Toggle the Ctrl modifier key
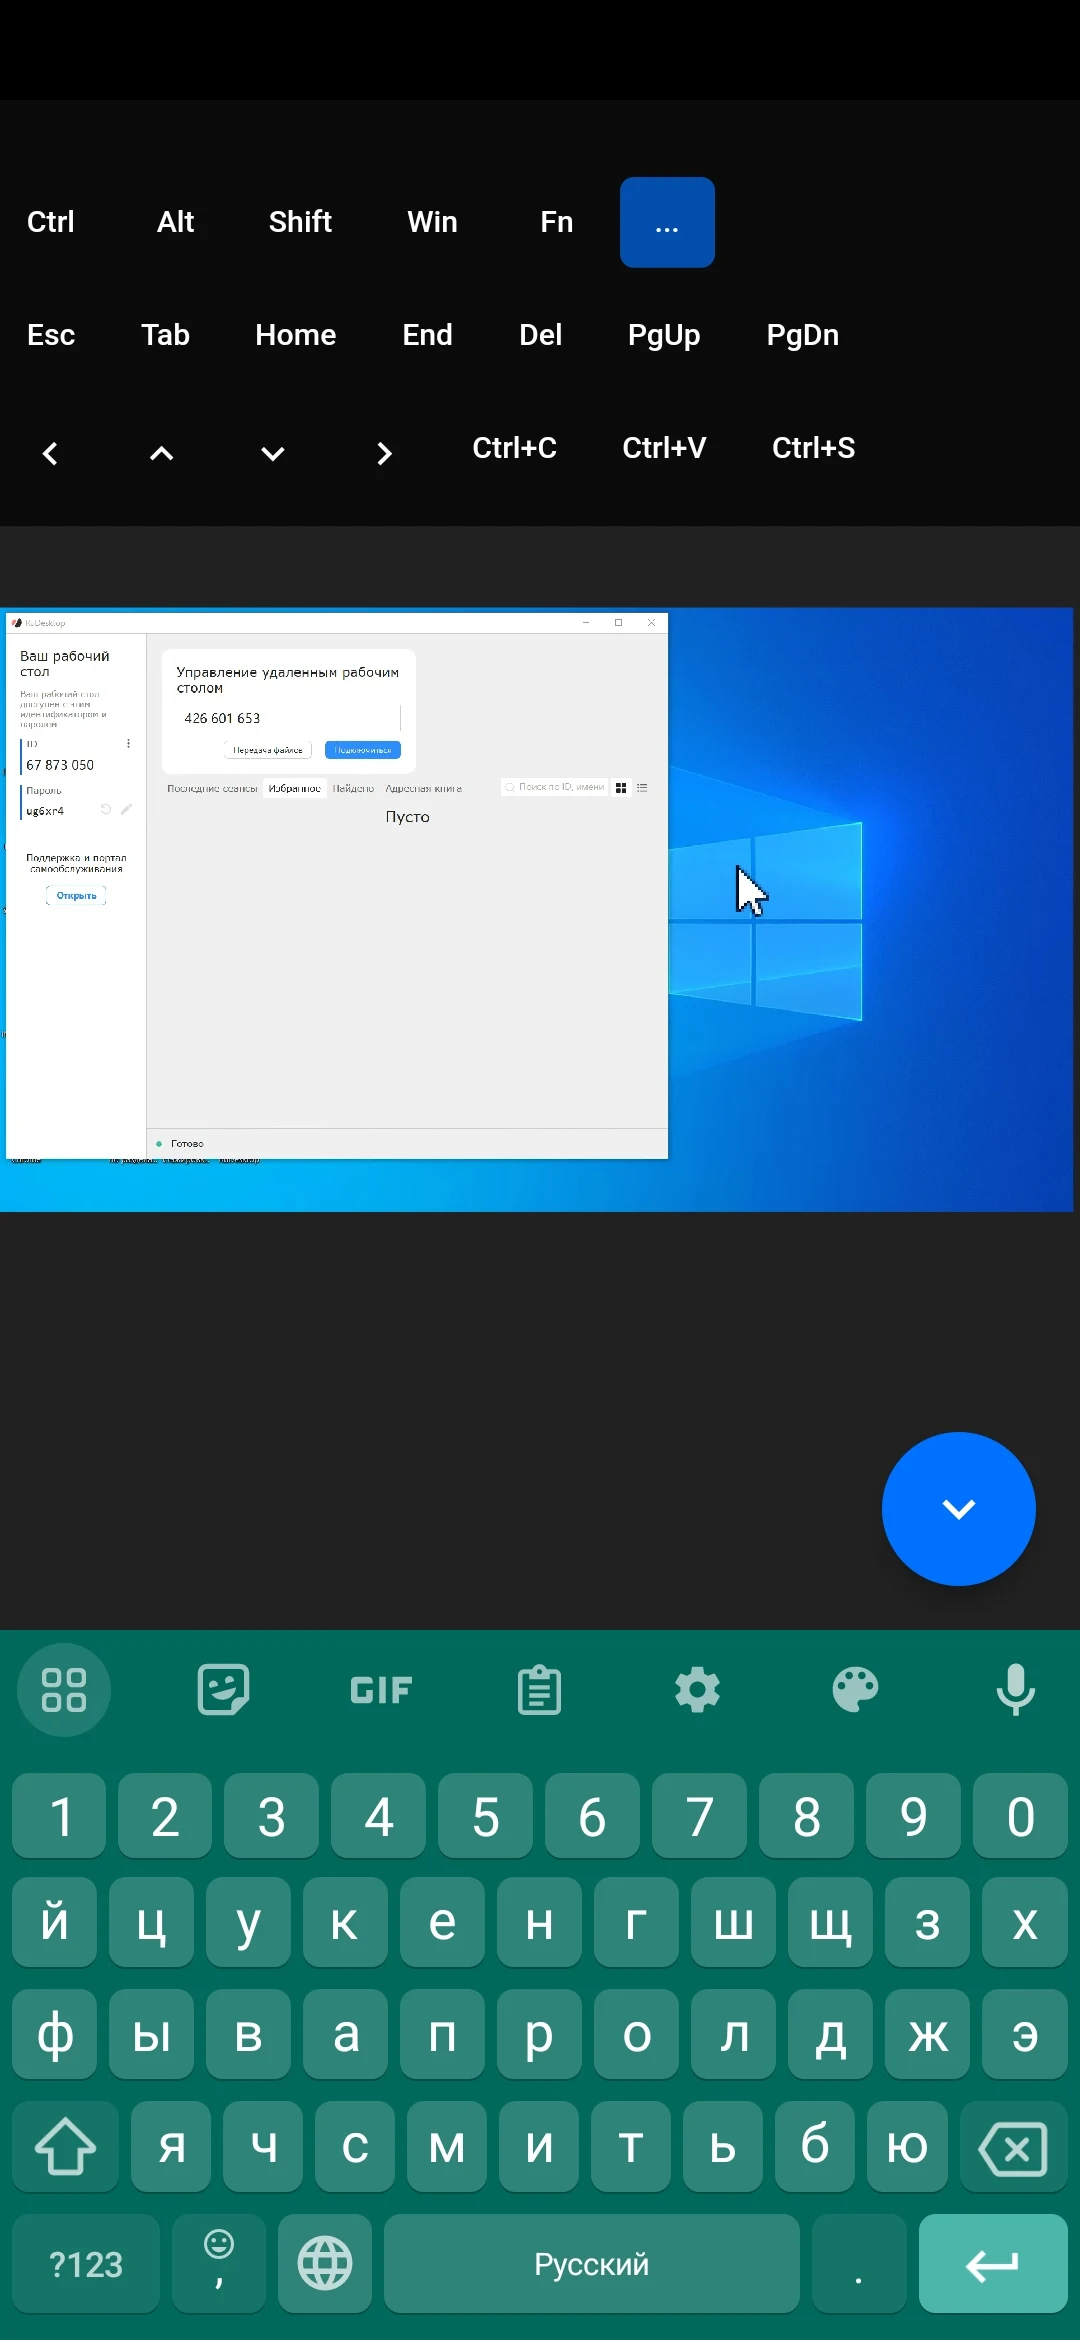The image size is (1080, 2340). (50, 222)
